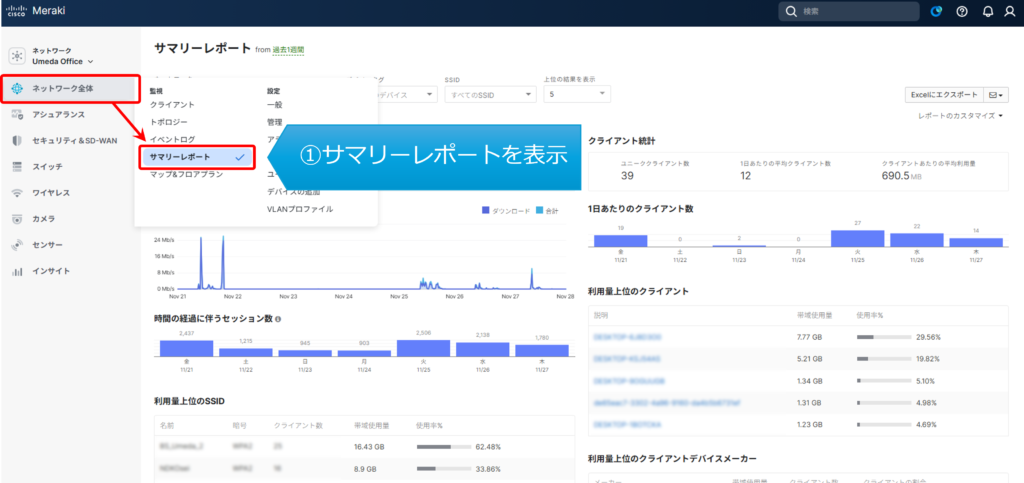The height and width of the screenshot is (483, 1024).
Task: Open the top results count dropdown
Action: click(x=577, y=94)
